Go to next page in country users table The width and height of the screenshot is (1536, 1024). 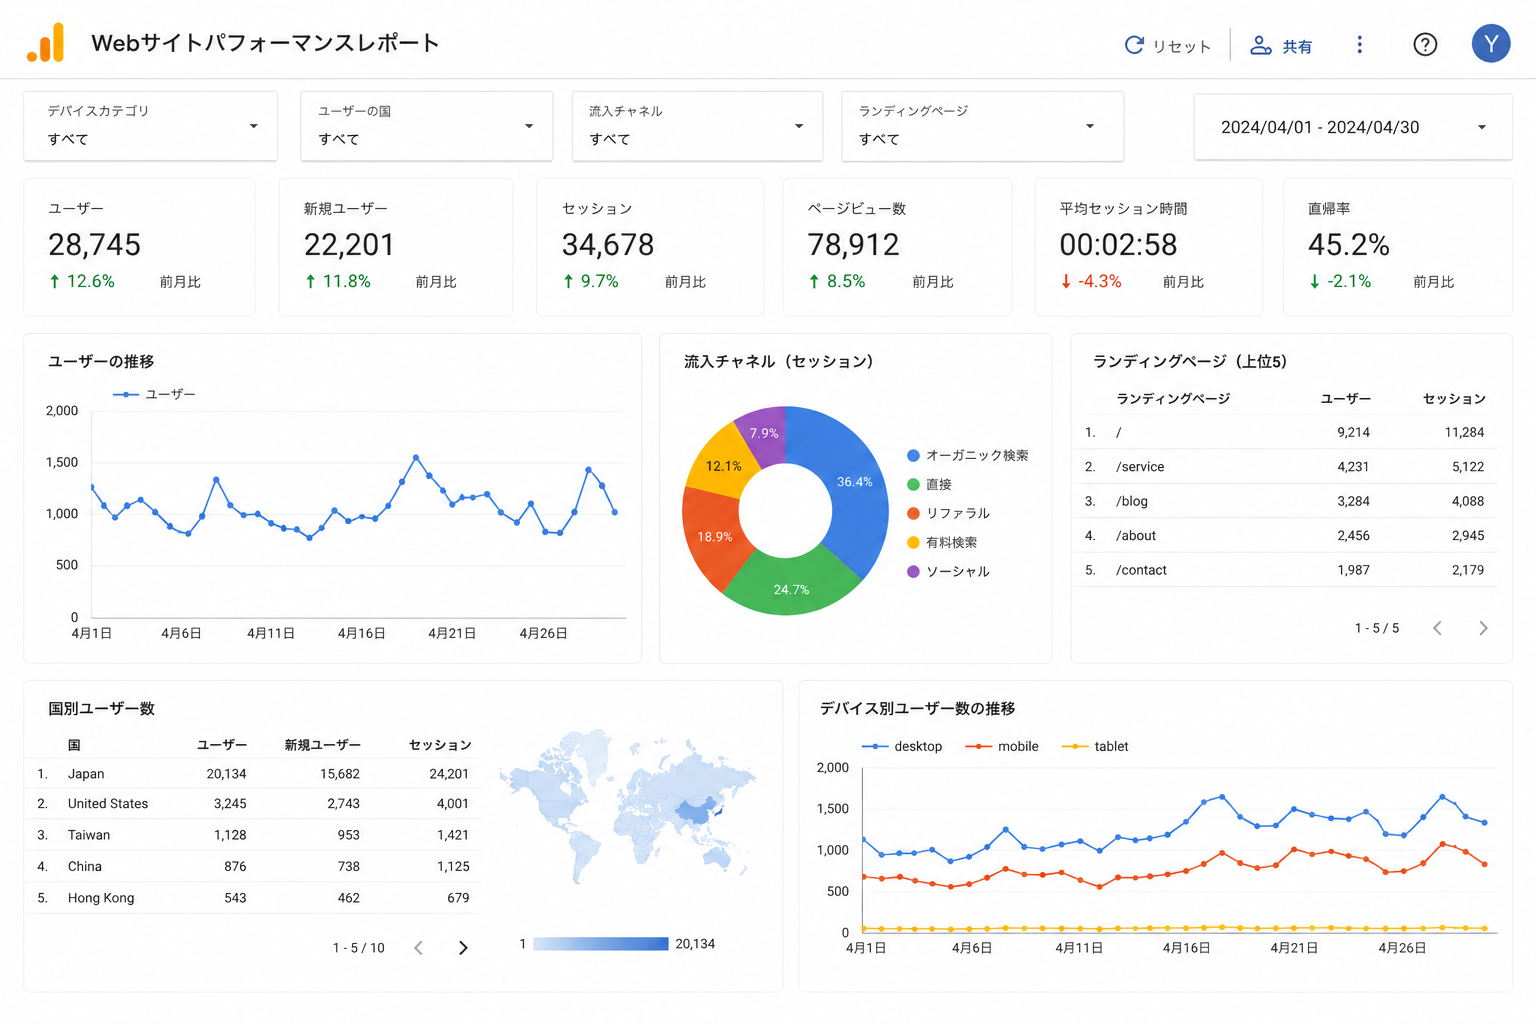(x=463, y=948)
